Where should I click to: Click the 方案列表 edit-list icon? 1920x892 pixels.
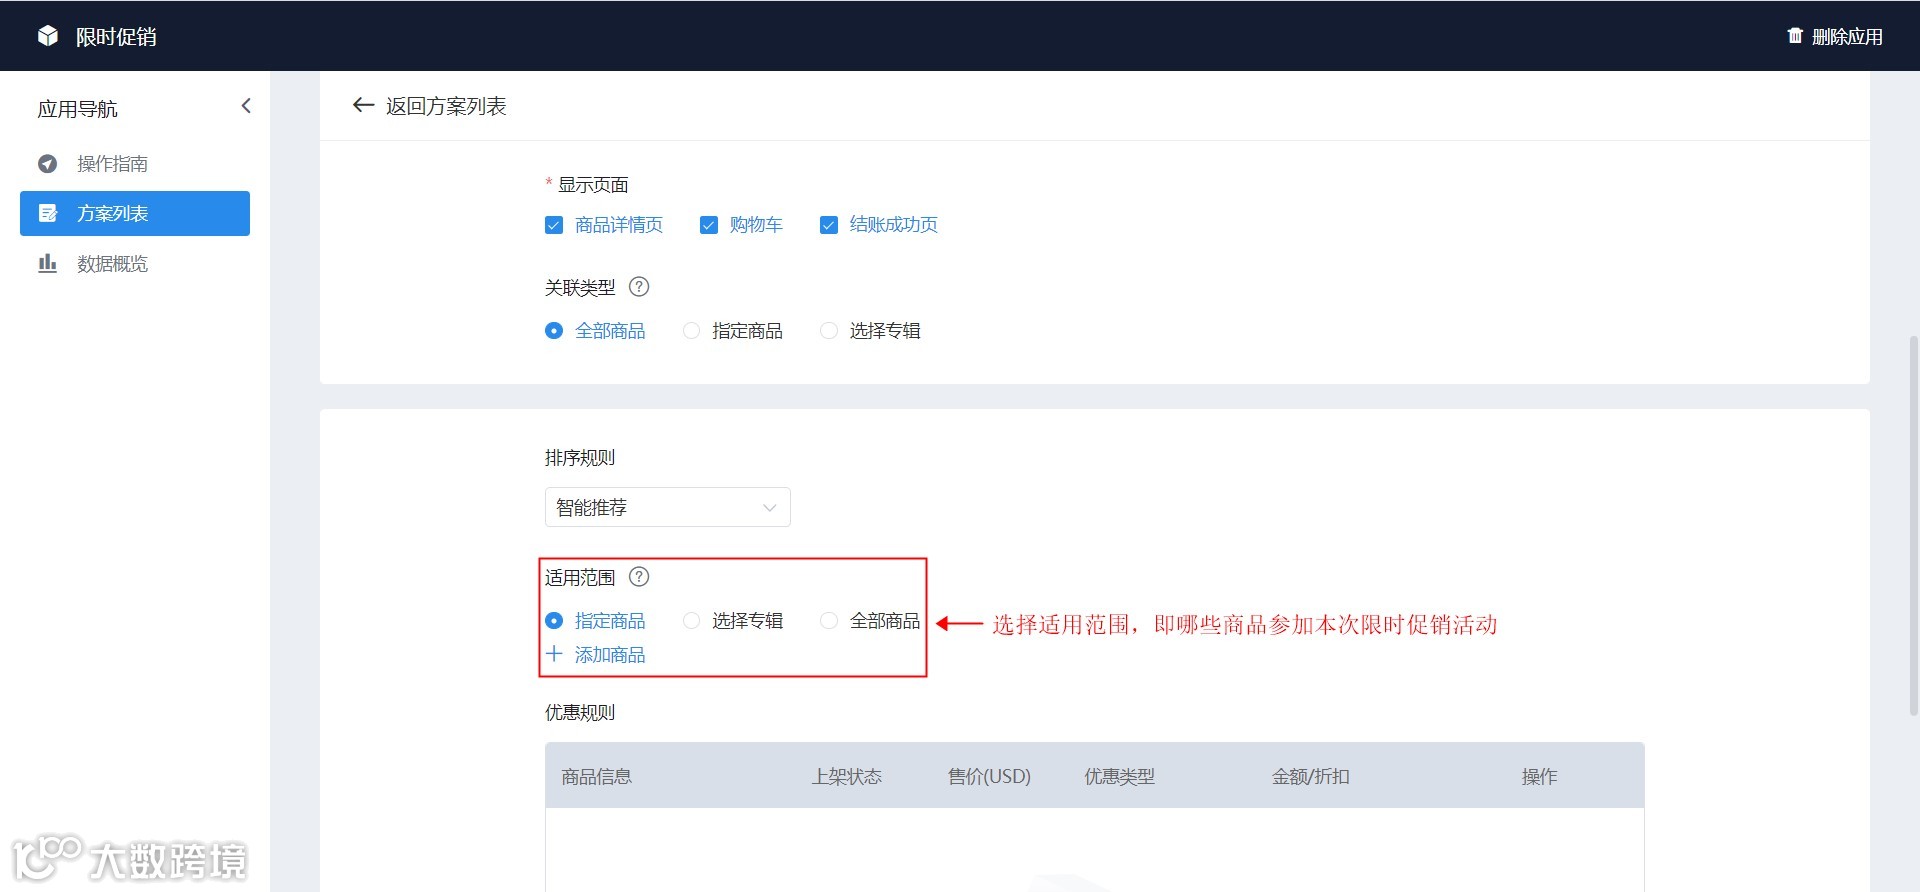pyautogui.click(x=47, y=214)
